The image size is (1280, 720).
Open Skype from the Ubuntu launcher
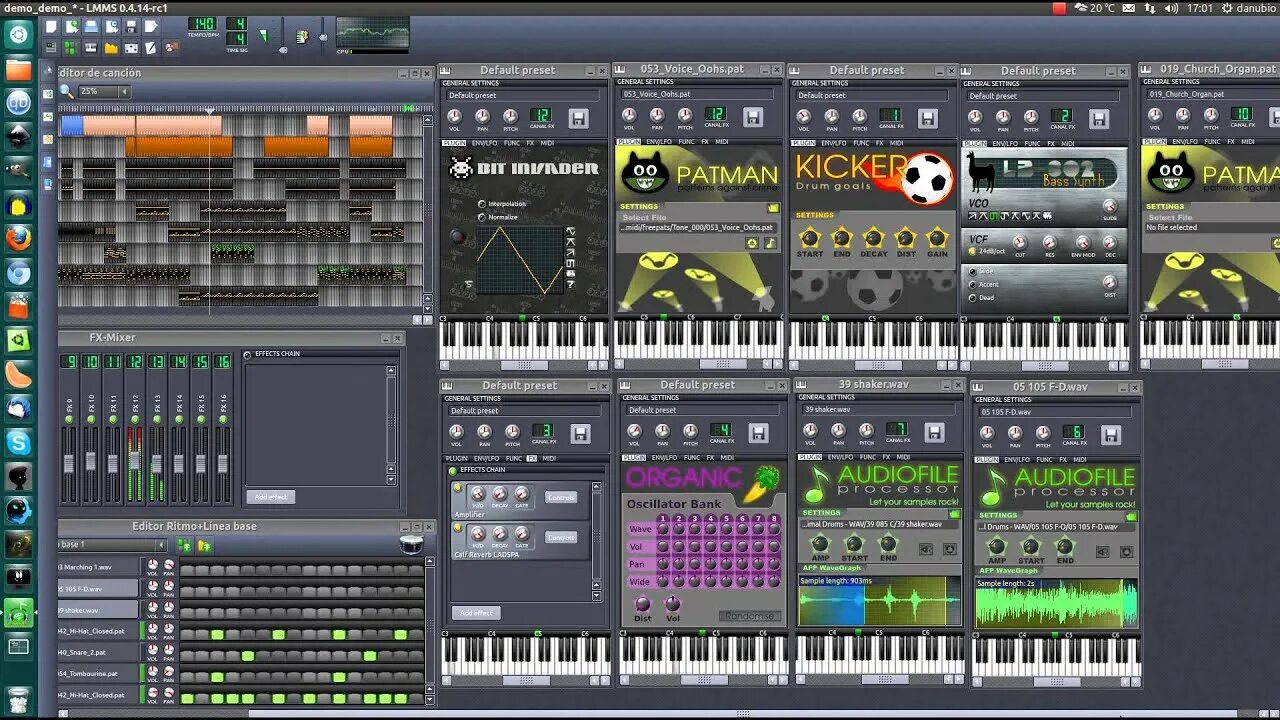18,442
